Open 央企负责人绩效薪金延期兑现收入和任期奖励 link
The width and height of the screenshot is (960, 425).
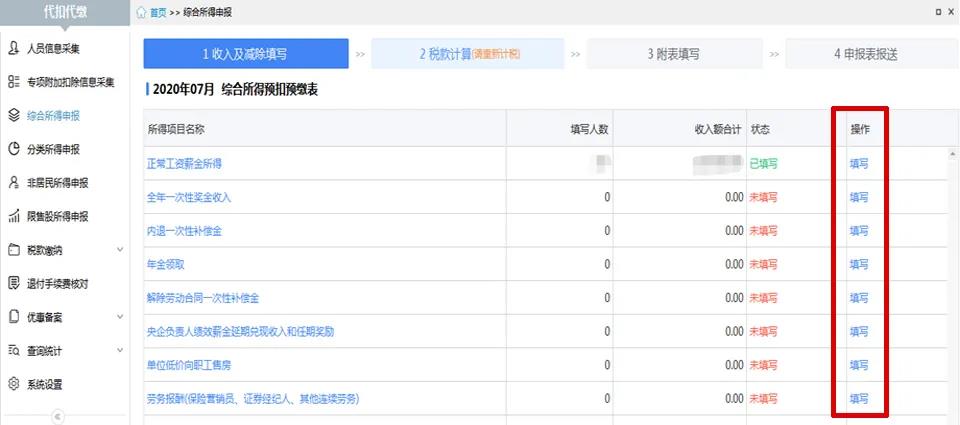pyautogui.click(x=241, y=332)
